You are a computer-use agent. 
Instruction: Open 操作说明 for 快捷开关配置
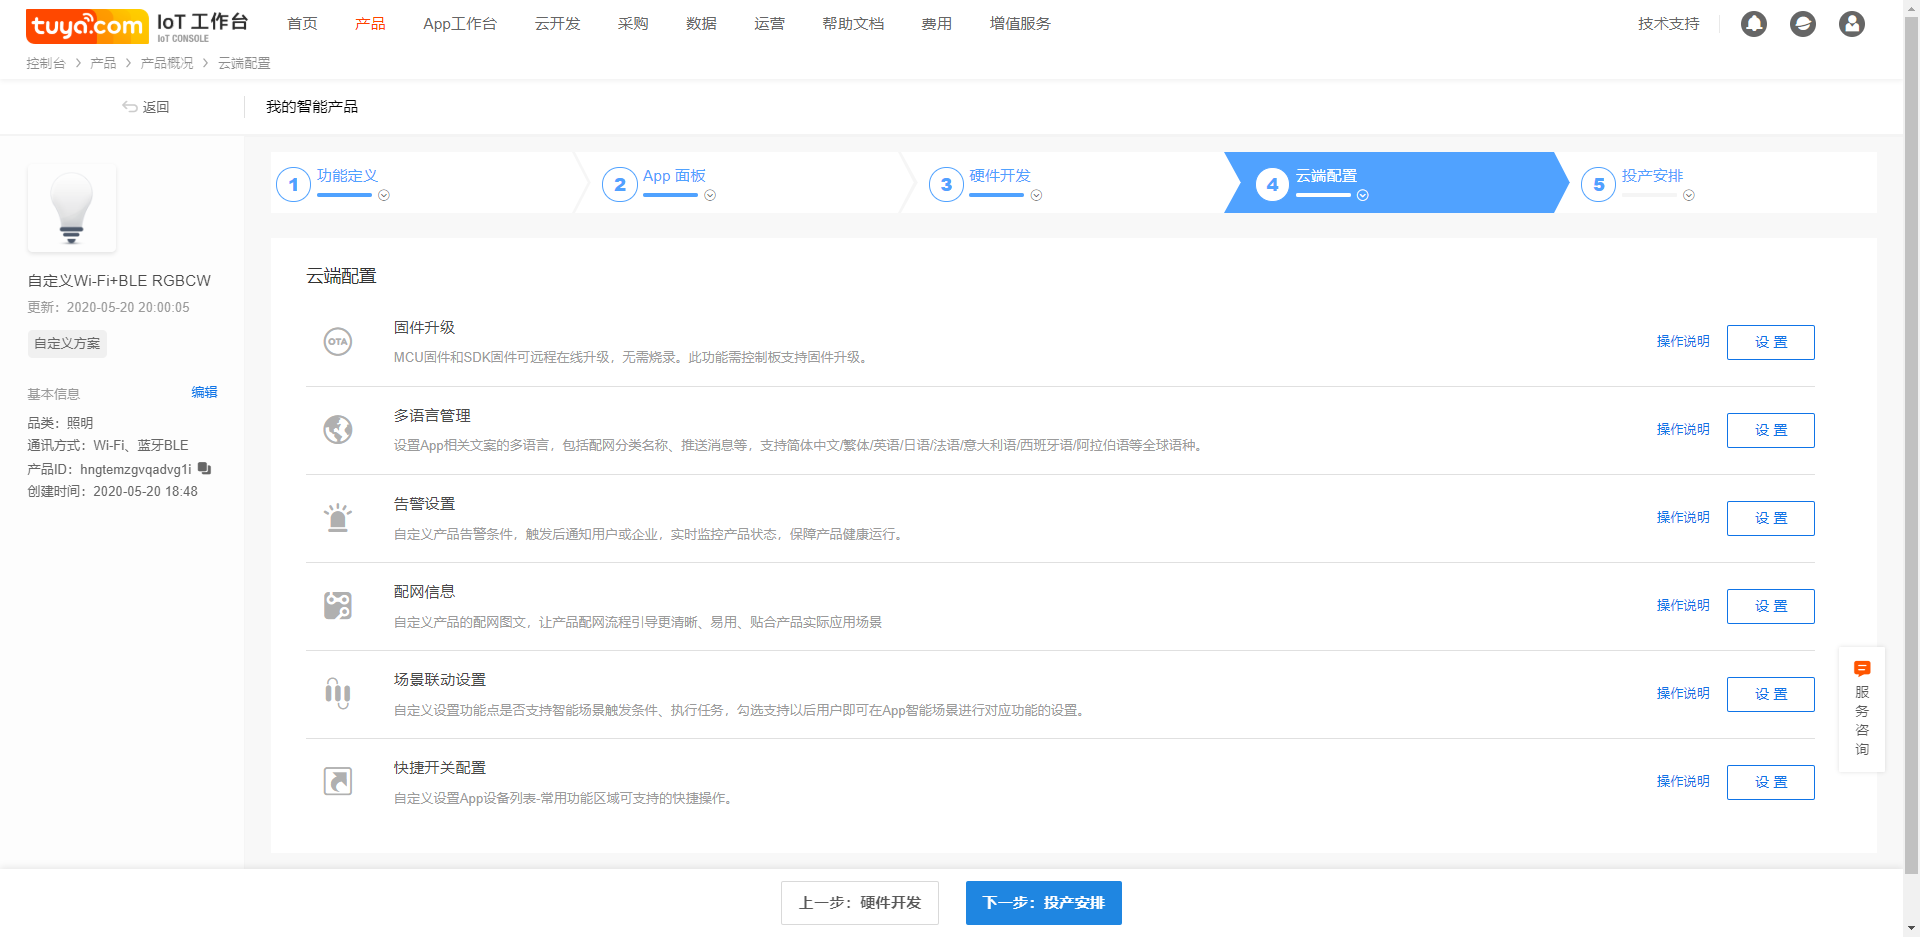pyautogui.click(x=1683, y=782)
